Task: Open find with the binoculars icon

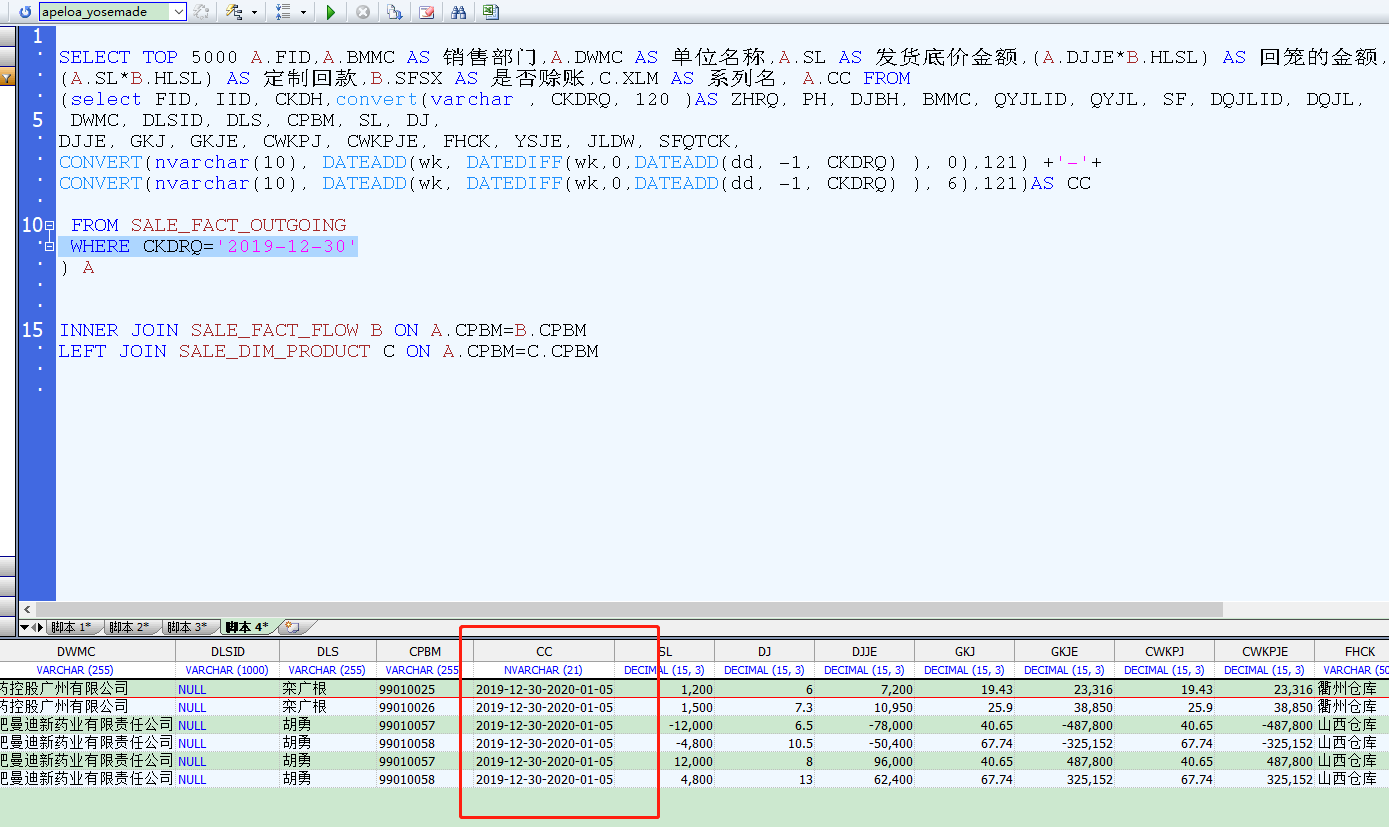Action: (x=459, y=12)
